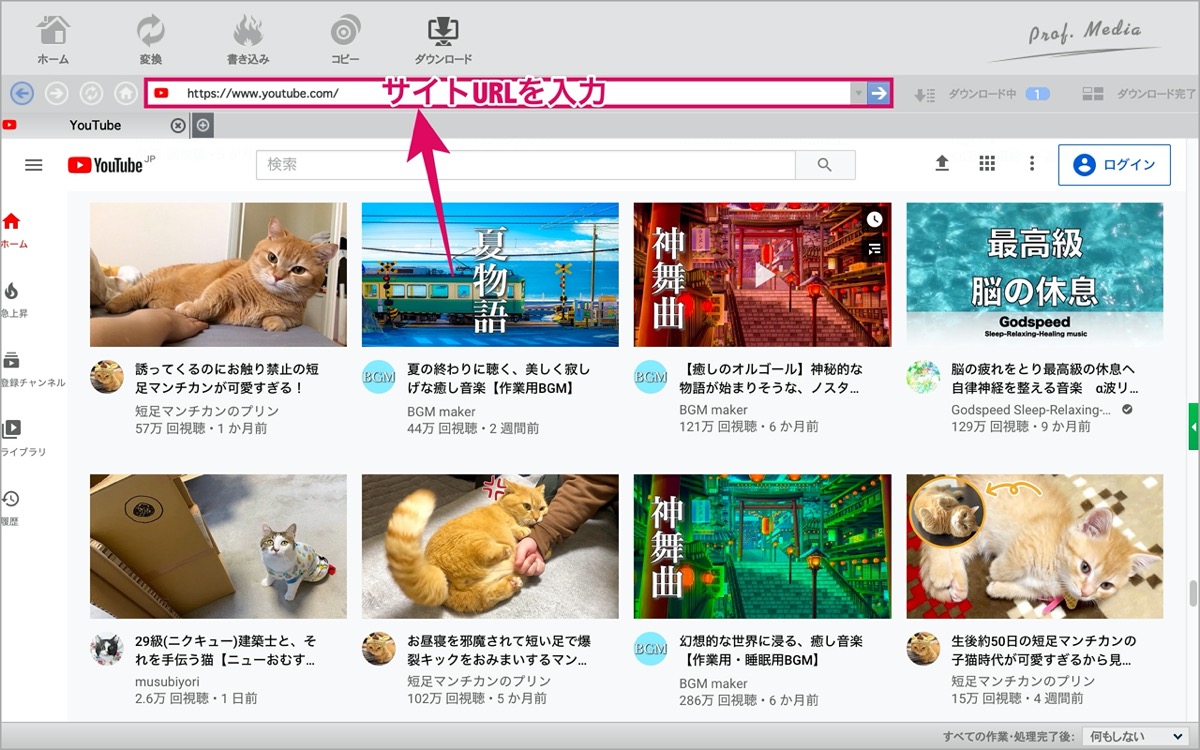Click the Godspeed Sleep-Relaxing channel name
1200x750 pixels.
coord(1031,411)
